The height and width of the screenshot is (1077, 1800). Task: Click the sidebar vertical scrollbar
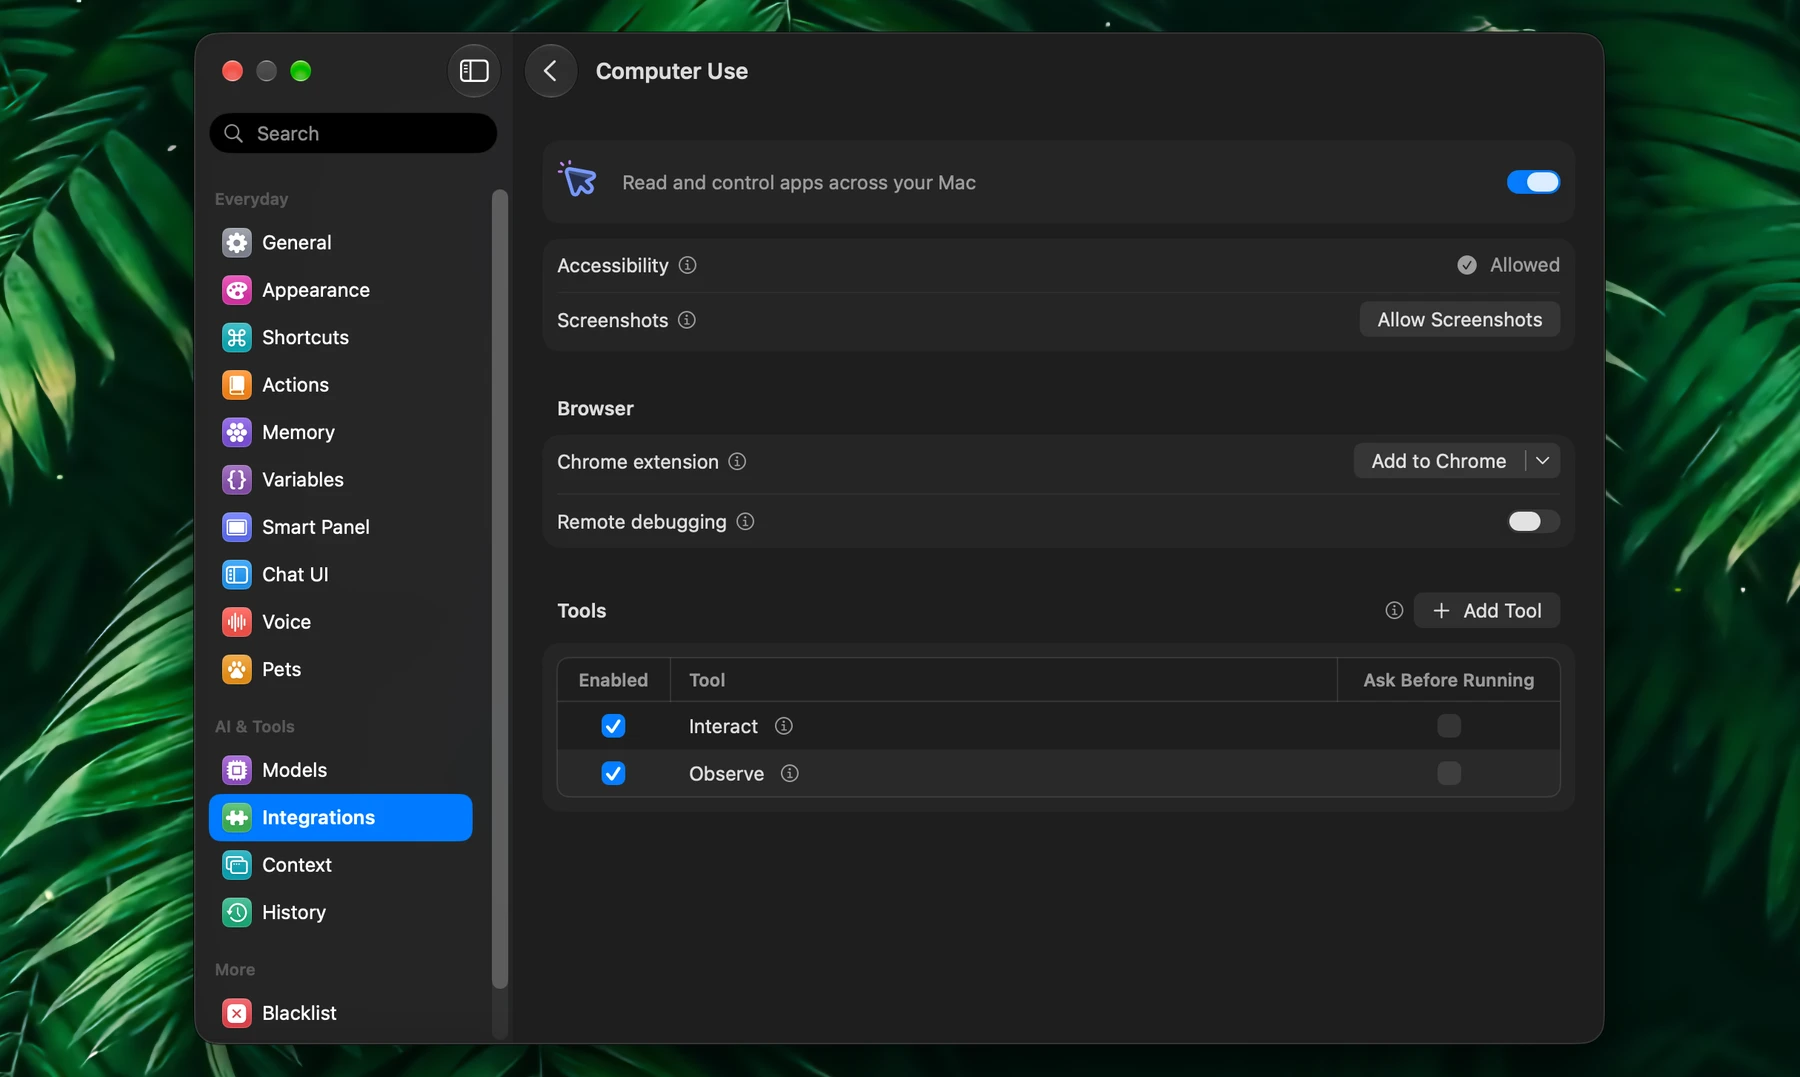coord(500,588)
